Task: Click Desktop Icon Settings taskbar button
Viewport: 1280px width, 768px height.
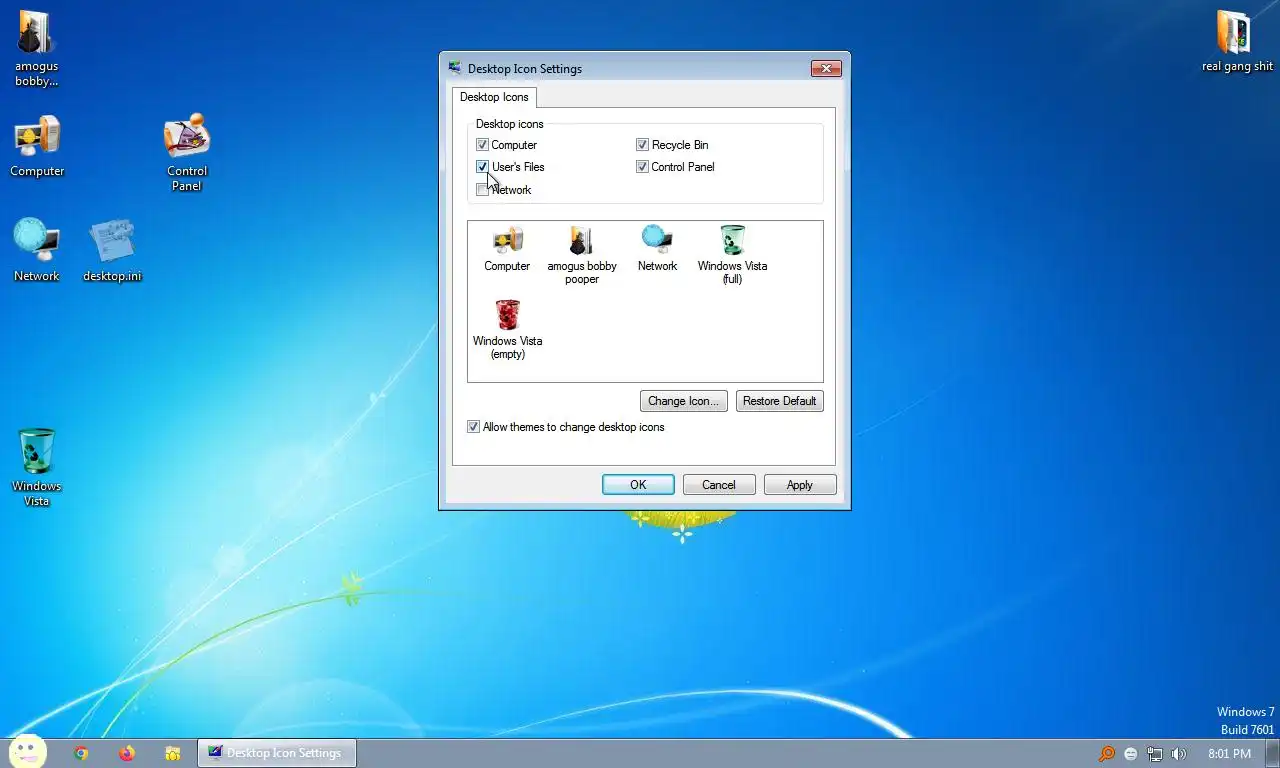Action: [277, 753]
